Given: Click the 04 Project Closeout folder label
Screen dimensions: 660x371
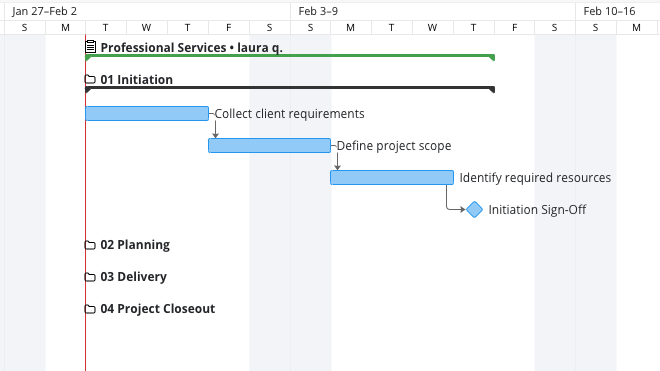Looking at the screenshot, I should (157, 309).
